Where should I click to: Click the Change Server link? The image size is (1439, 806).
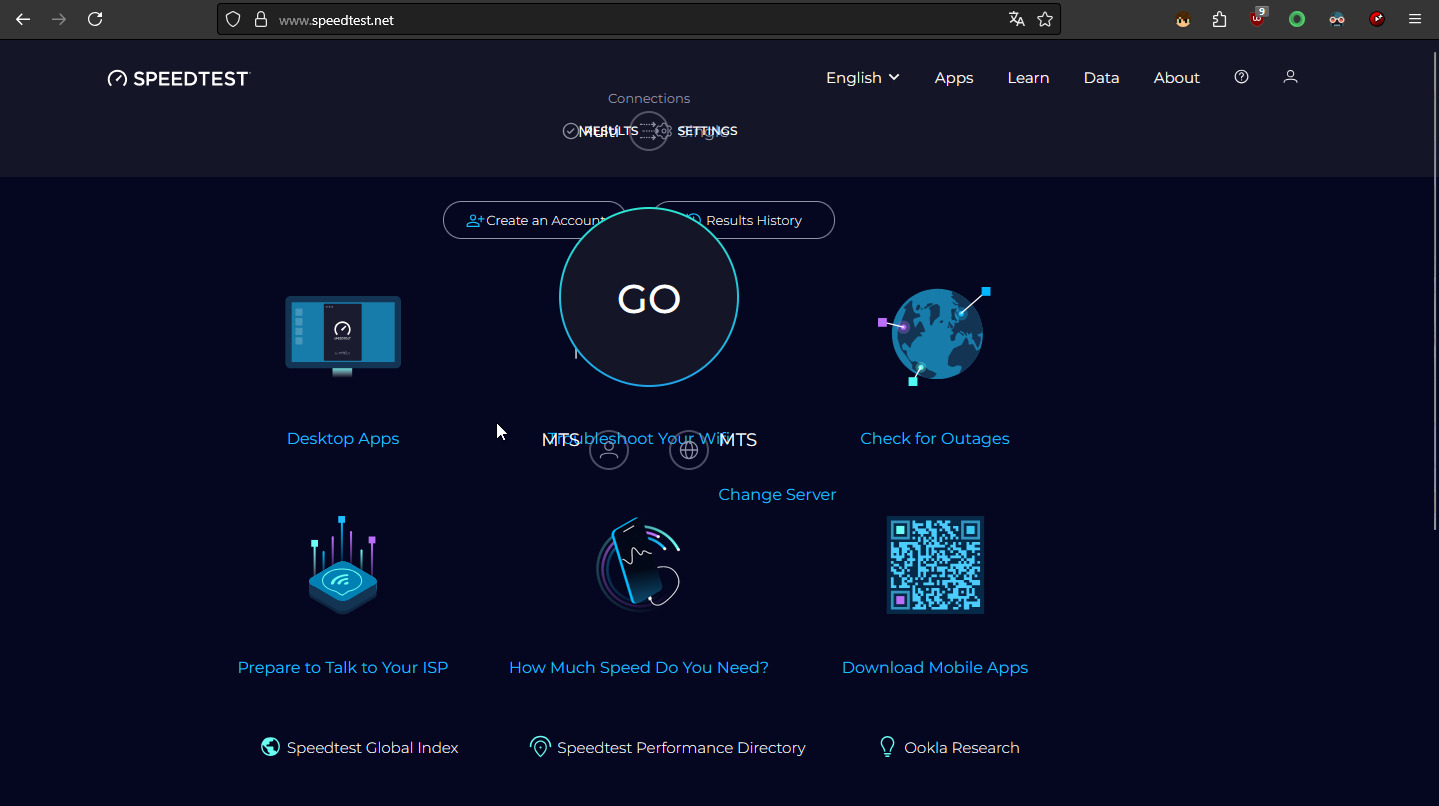point(777,494)
